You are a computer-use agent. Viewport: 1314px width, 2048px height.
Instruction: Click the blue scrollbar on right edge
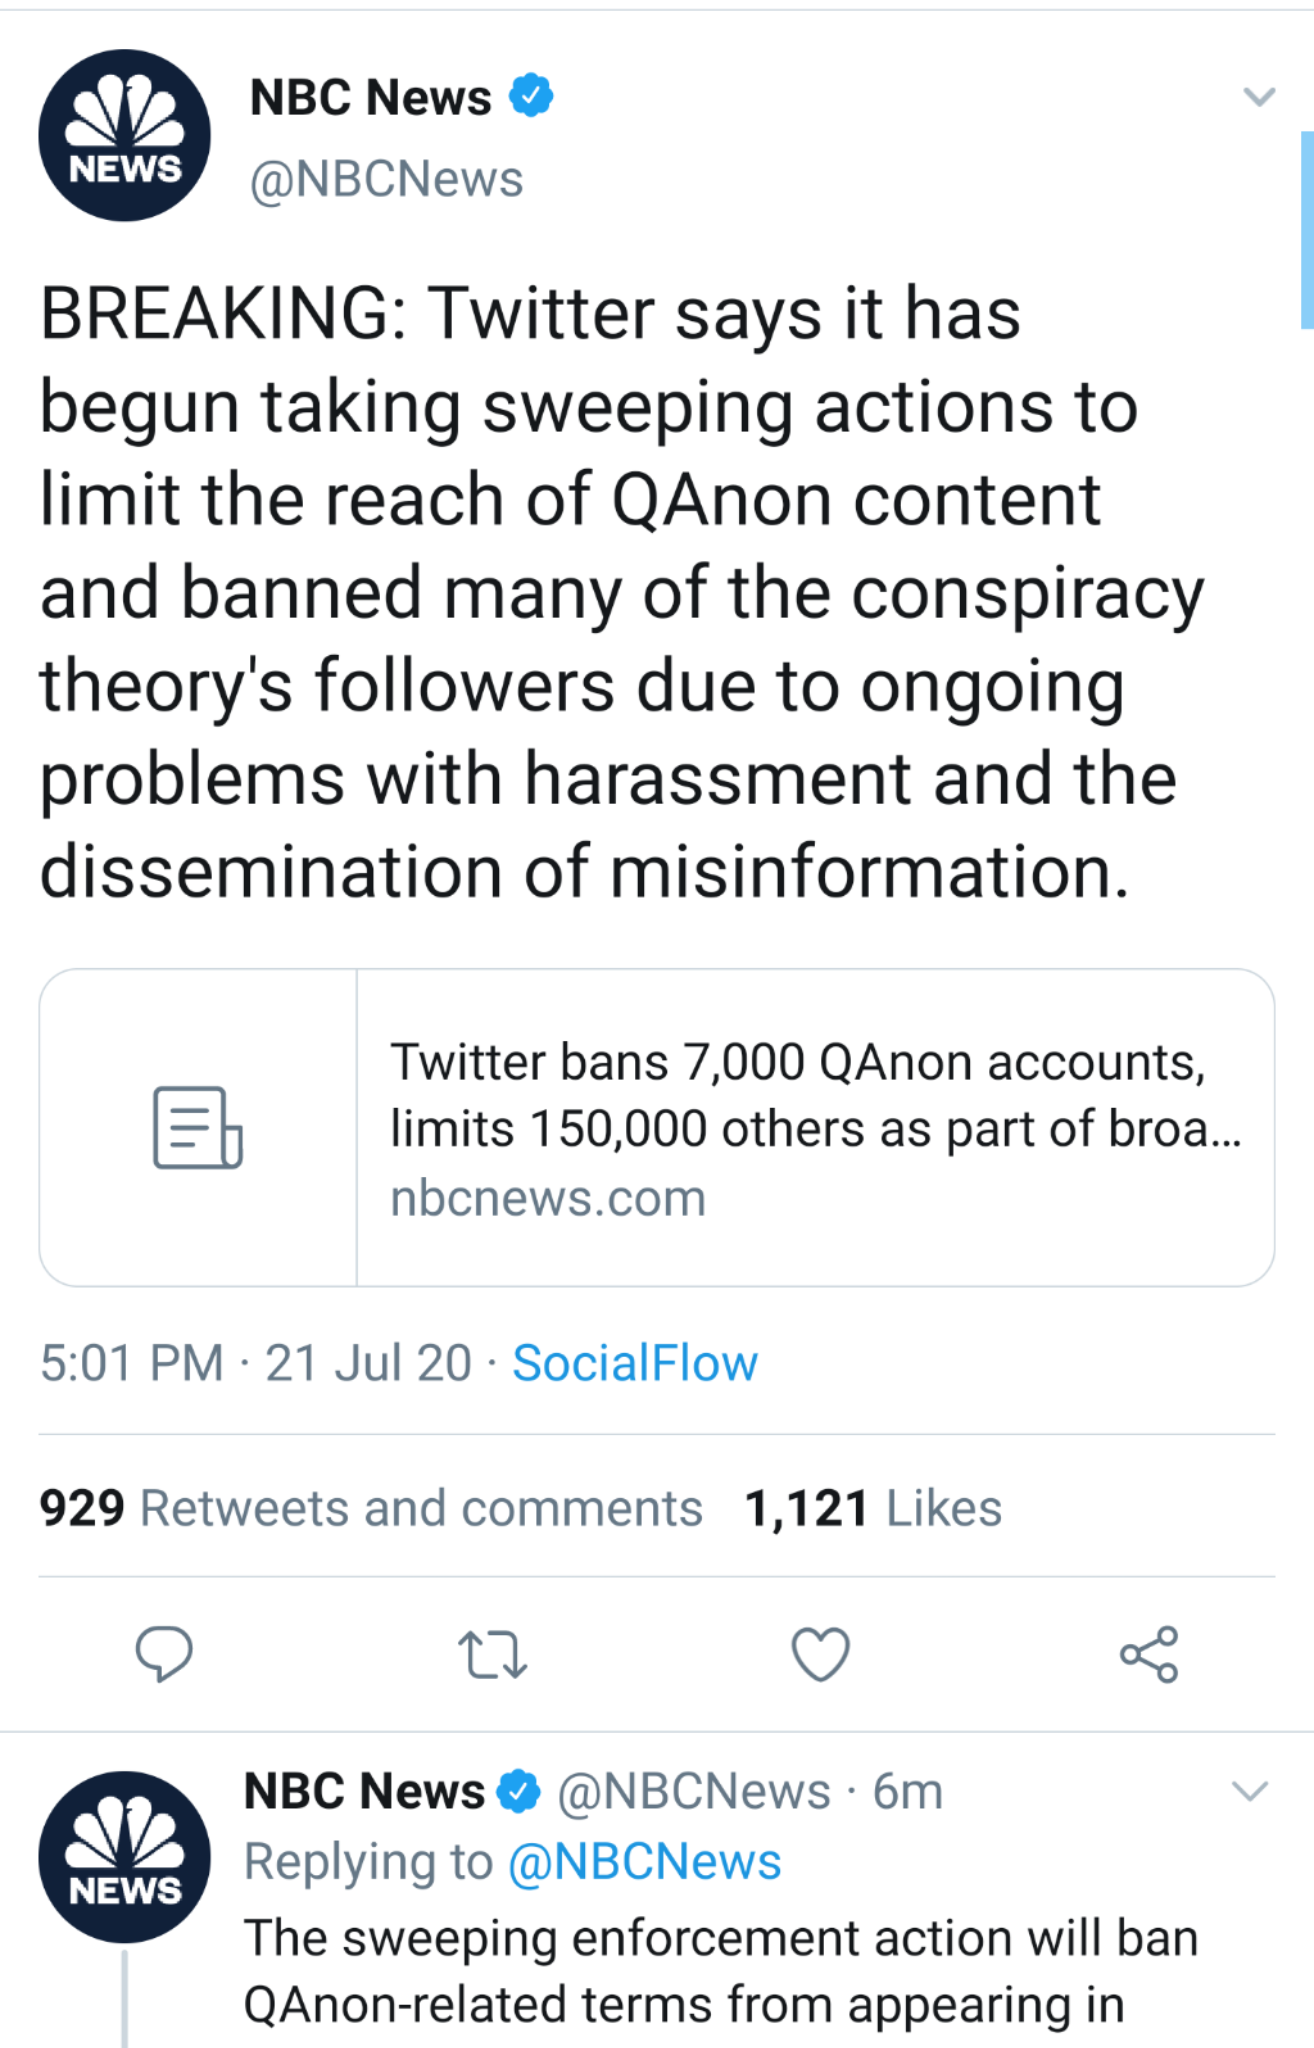1307,229
